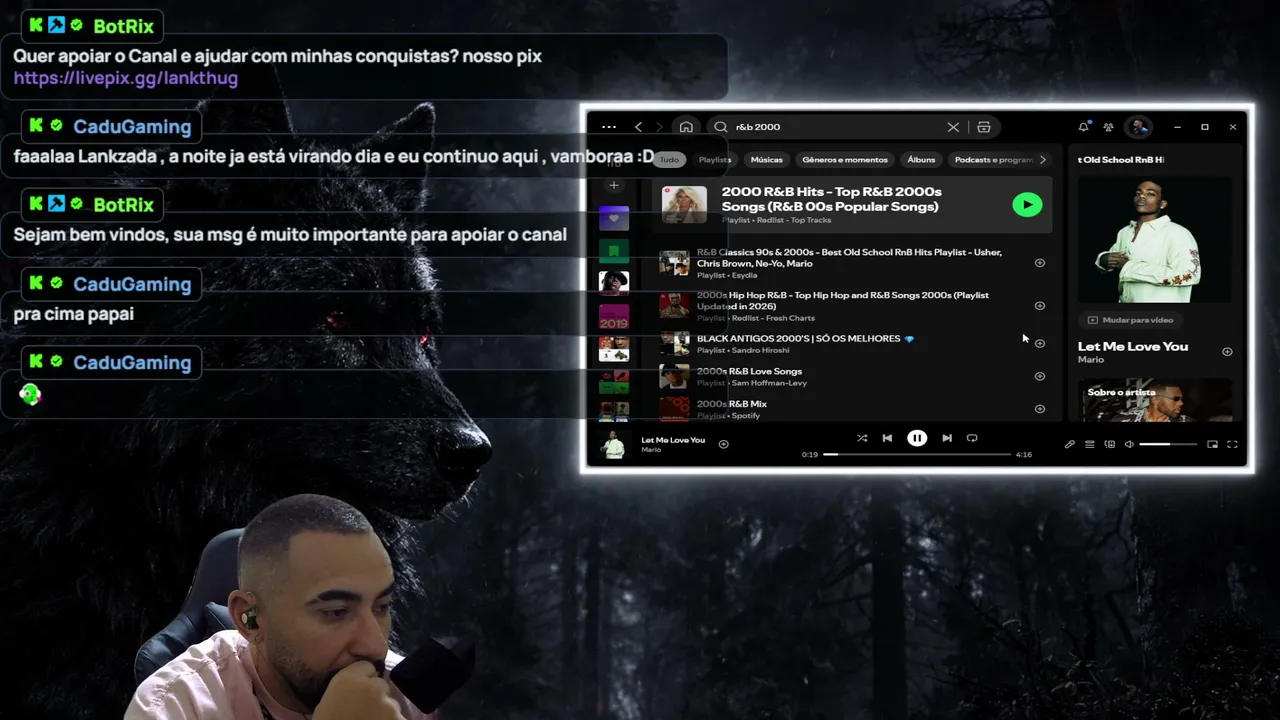Select the Gêneros e momentos filter
This screenshot has height=720, width=1280.
(845, 160)
